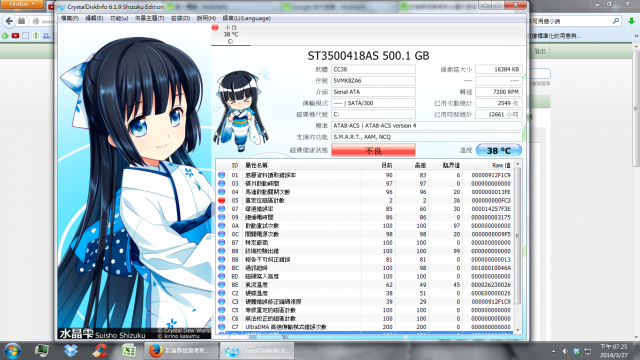The height and width of the screenshot is (360, 640).
Task: Open the 功能(u) Function menu
Action: pos(119,18)
